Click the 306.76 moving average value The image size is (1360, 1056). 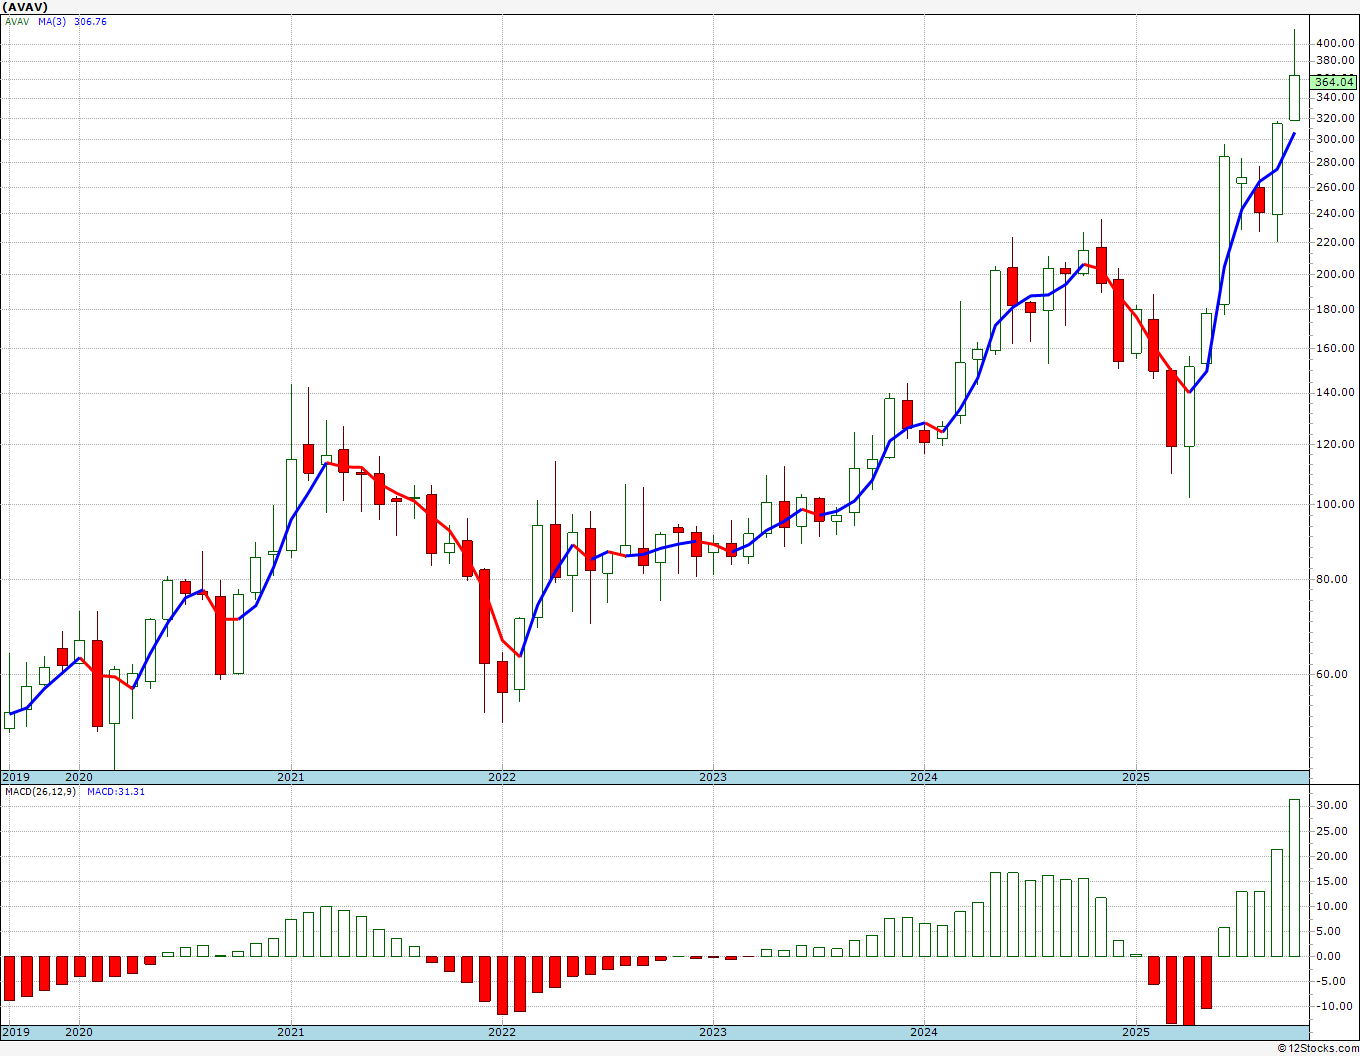[x=90, y=21]
